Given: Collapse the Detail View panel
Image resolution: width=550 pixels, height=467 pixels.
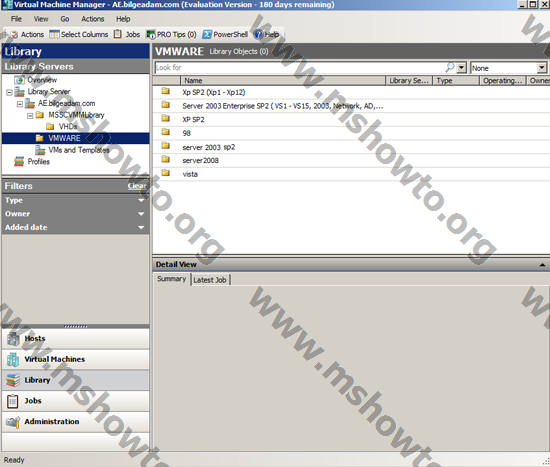Looking at the screenshot, I should [x=542, y=265].
